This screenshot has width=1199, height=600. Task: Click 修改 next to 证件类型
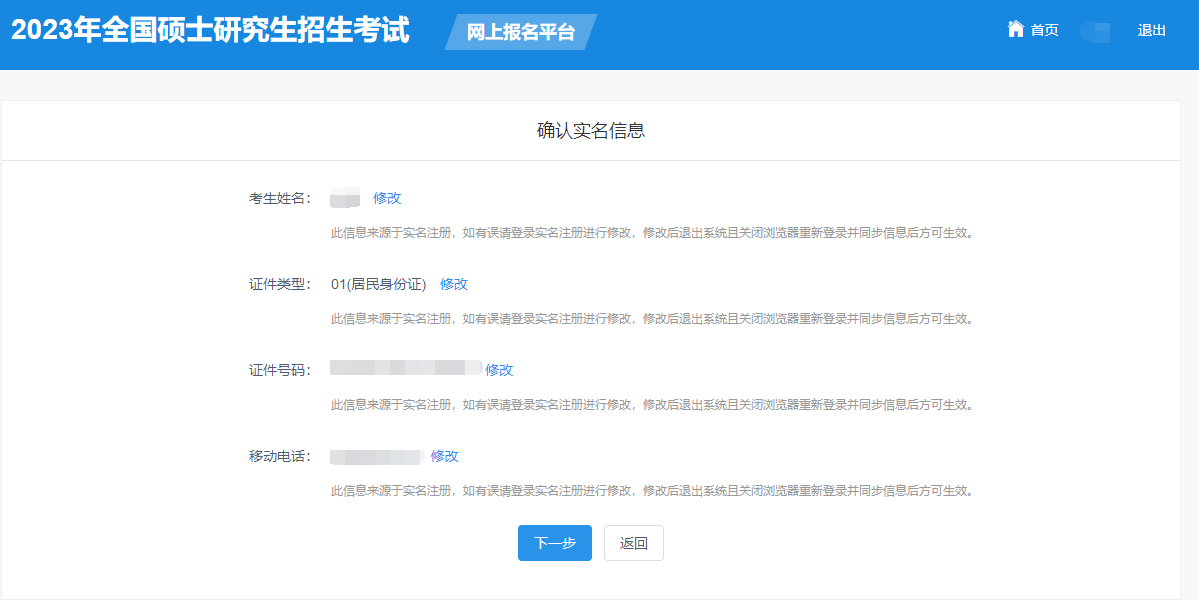pos(454,284)
